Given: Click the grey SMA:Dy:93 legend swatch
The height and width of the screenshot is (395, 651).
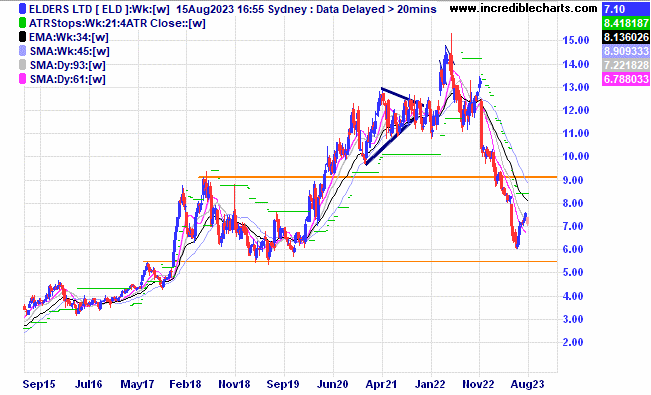Looking at the screenshot, I should click(x=22, y=65).
